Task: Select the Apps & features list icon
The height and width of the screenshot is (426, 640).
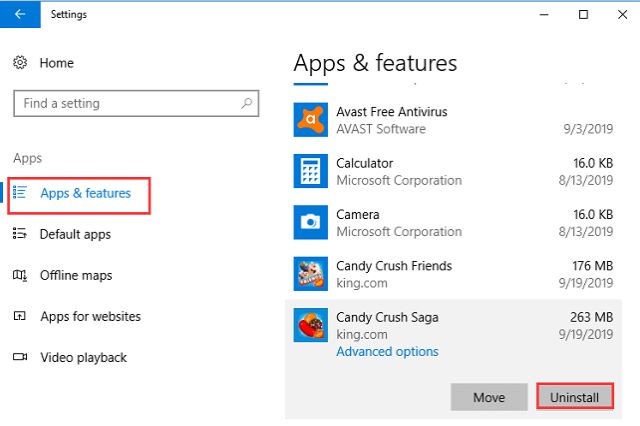Action: [20, 192]
